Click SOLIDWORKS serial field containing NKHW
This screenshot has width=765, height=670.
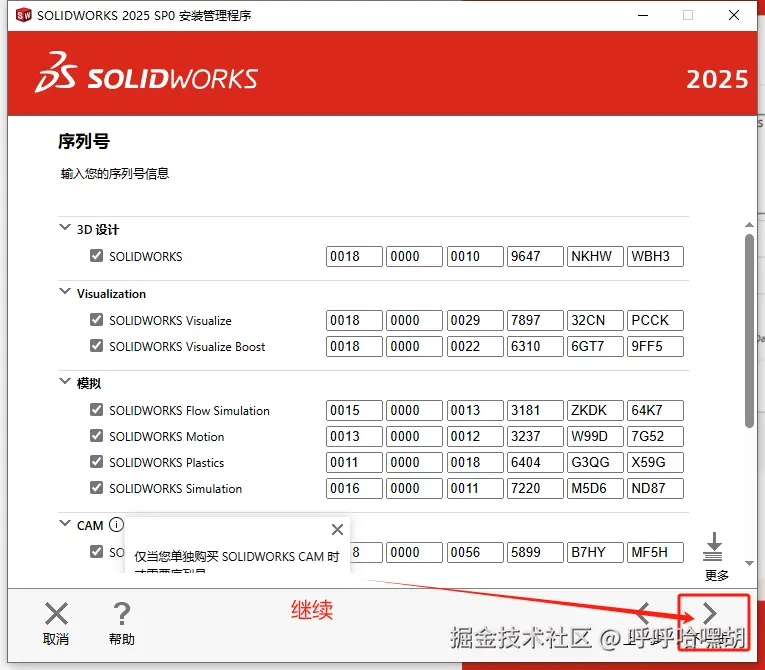tap(595, 256)
